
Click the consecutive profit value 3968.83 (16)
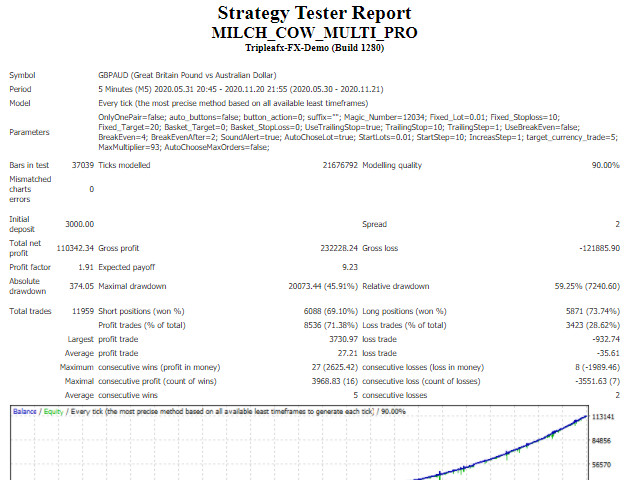[x=335, y=381]
